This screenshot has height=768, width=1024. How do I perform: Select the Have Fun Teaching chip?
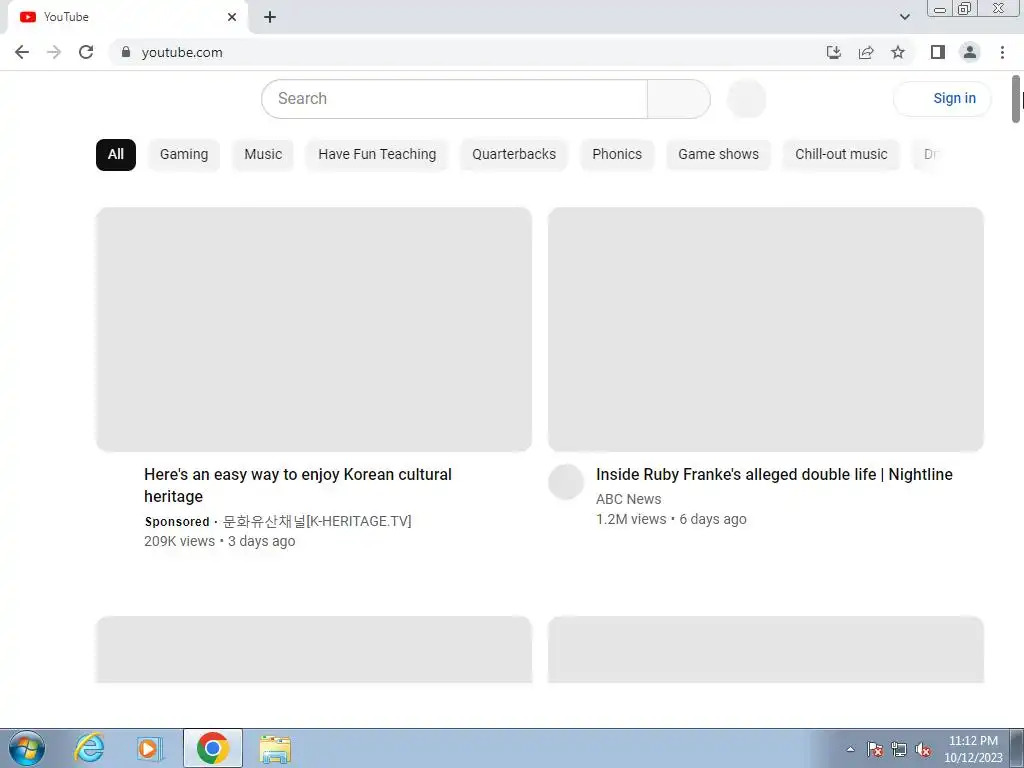point(377,155)
